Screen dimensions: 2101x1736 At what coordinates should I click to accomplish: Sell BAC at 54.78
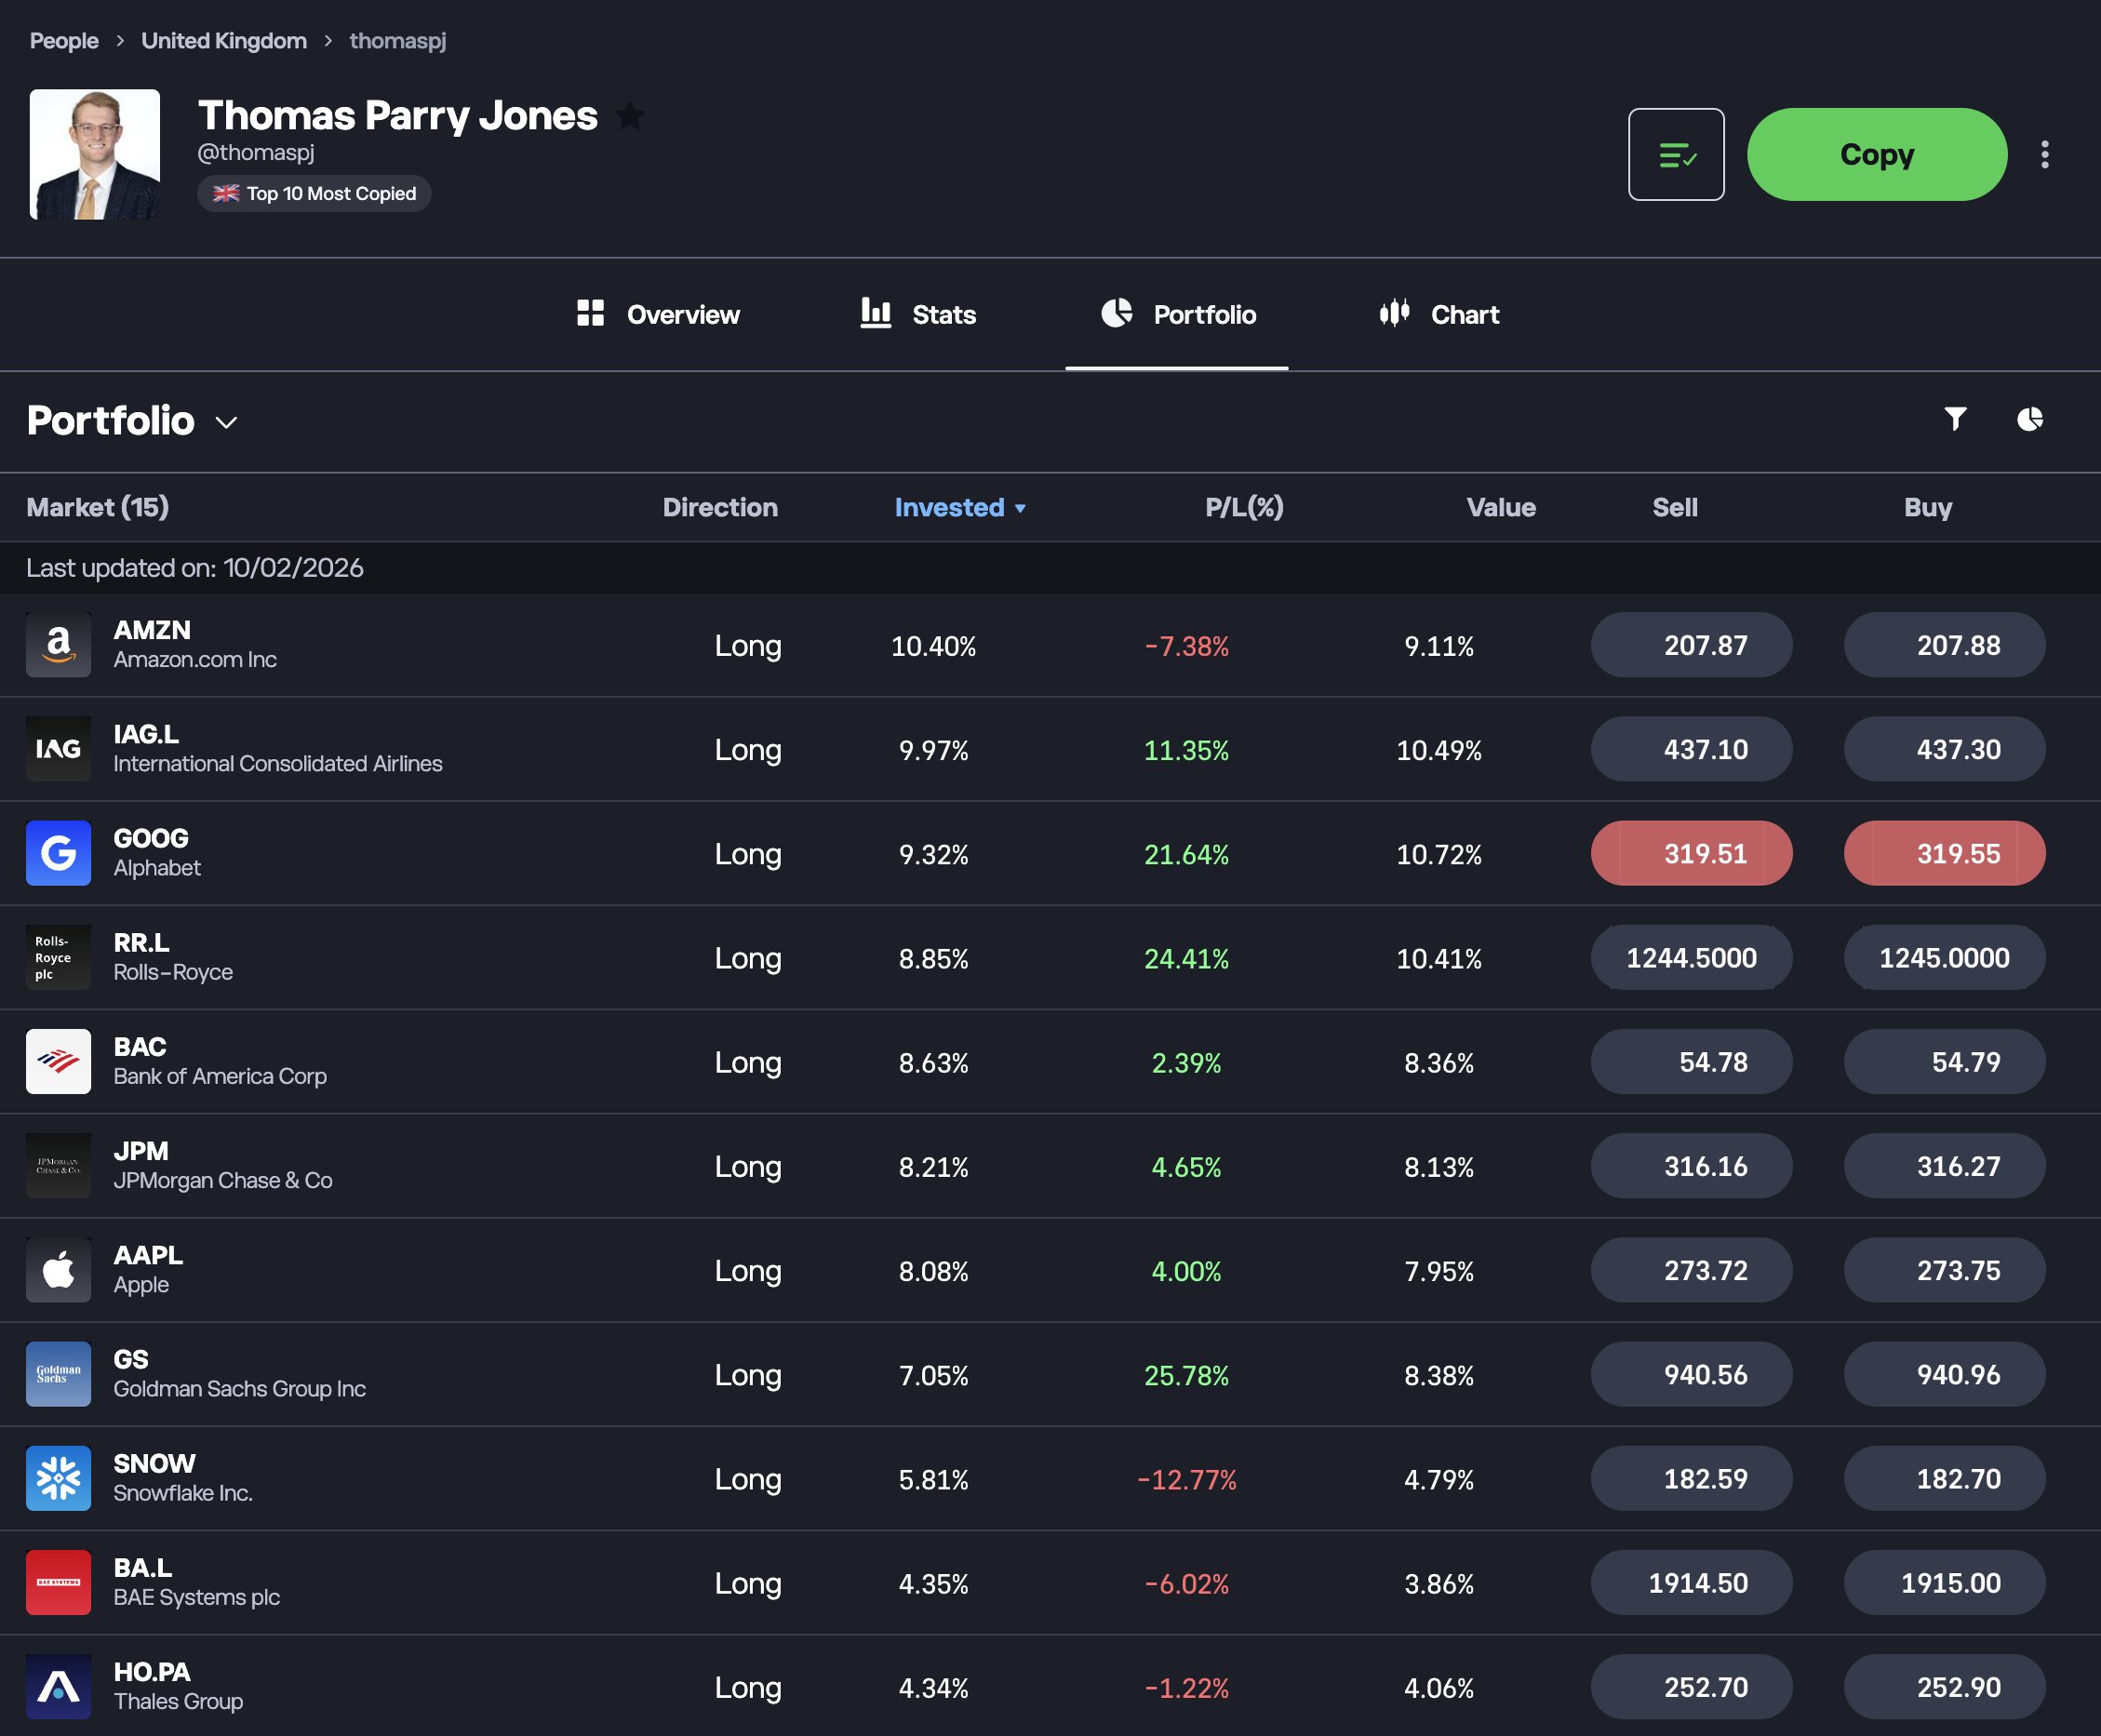click(x=1691, y=1061)
